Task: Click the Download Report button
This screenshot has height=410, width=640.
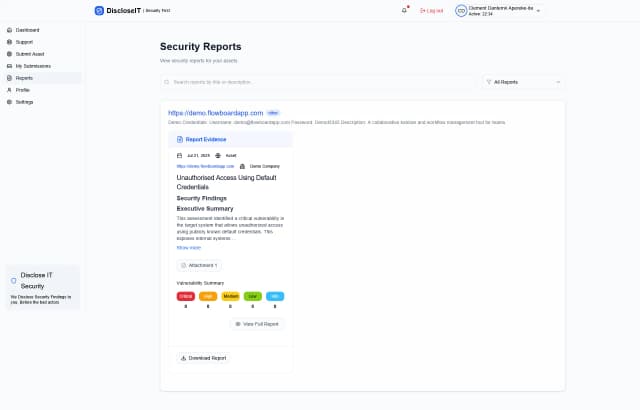Action: (x=203, y=358)
